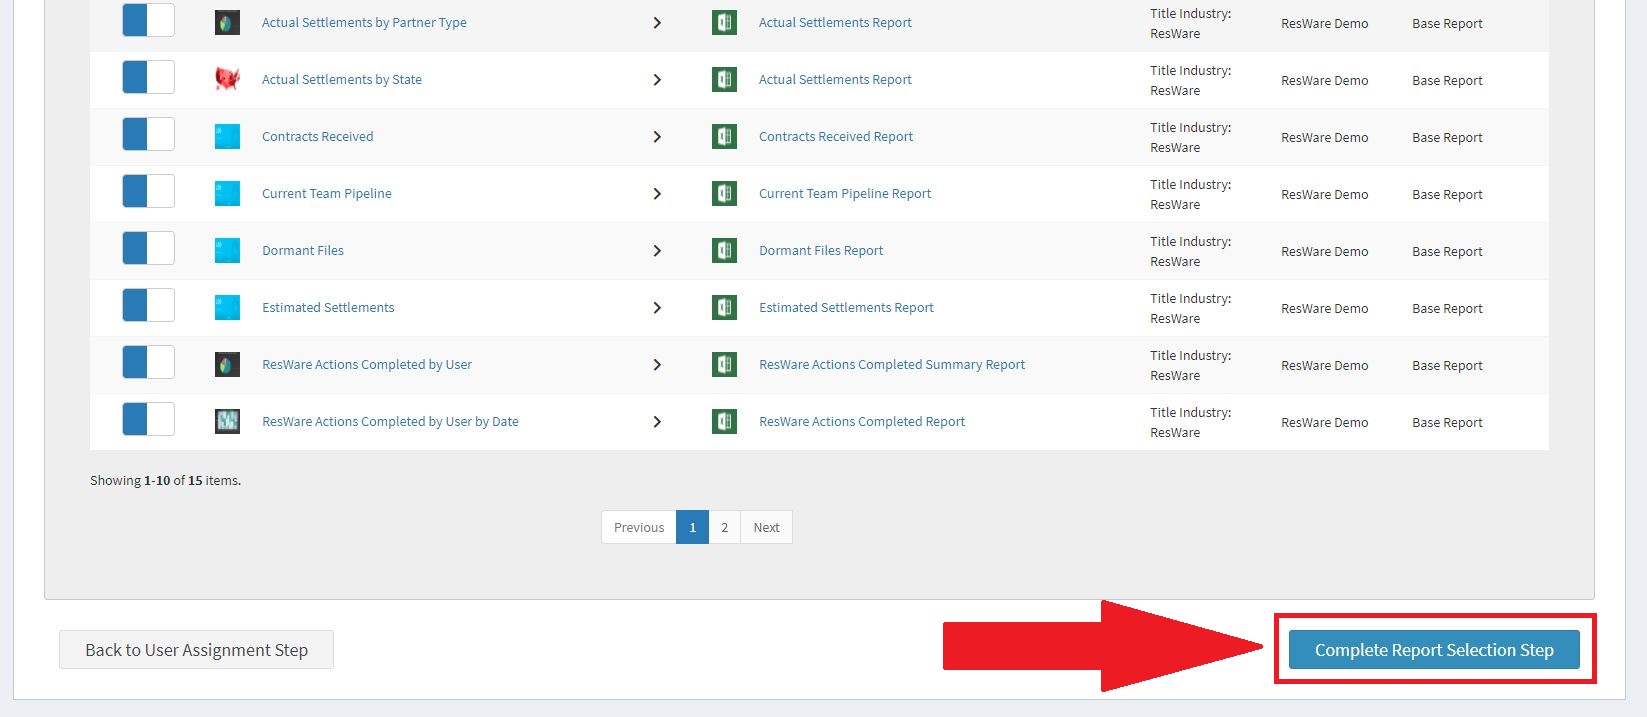Toggle the Actual Settlements by Partner Type switch
Viewport: 1647px width, 717px height.
point(148,20)
